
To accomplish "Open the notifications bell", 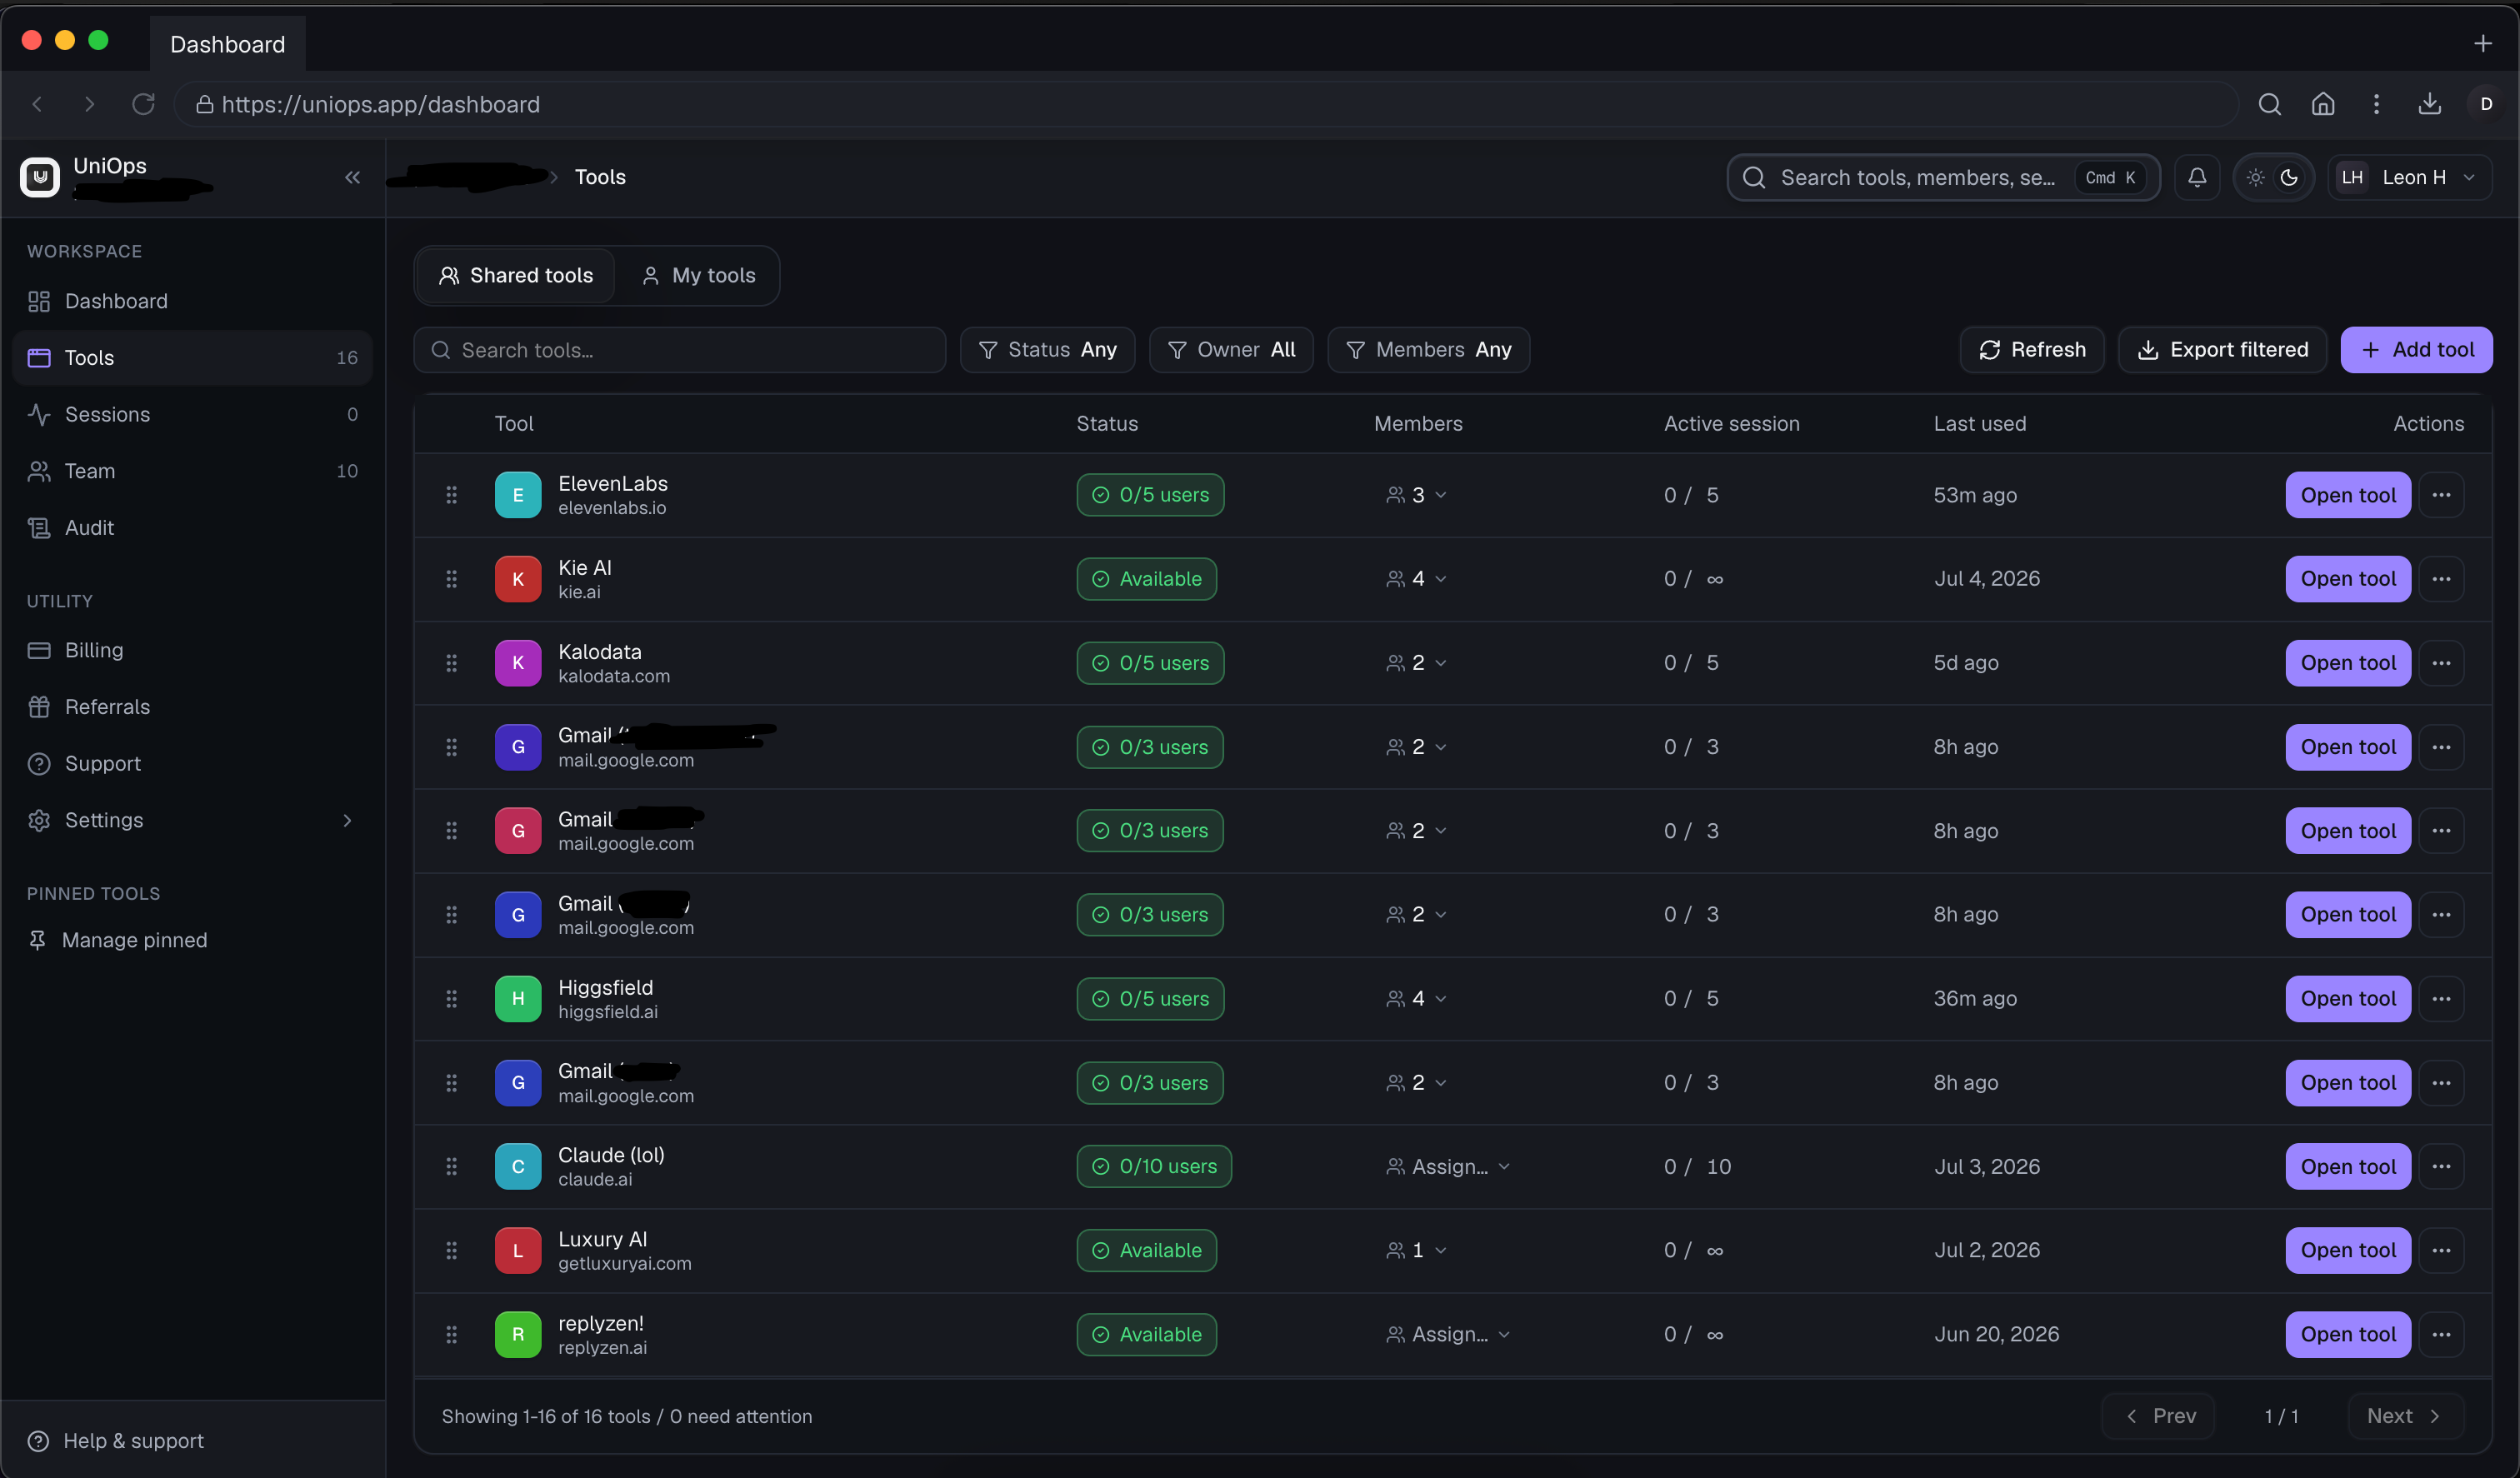I will point(2197,177).
